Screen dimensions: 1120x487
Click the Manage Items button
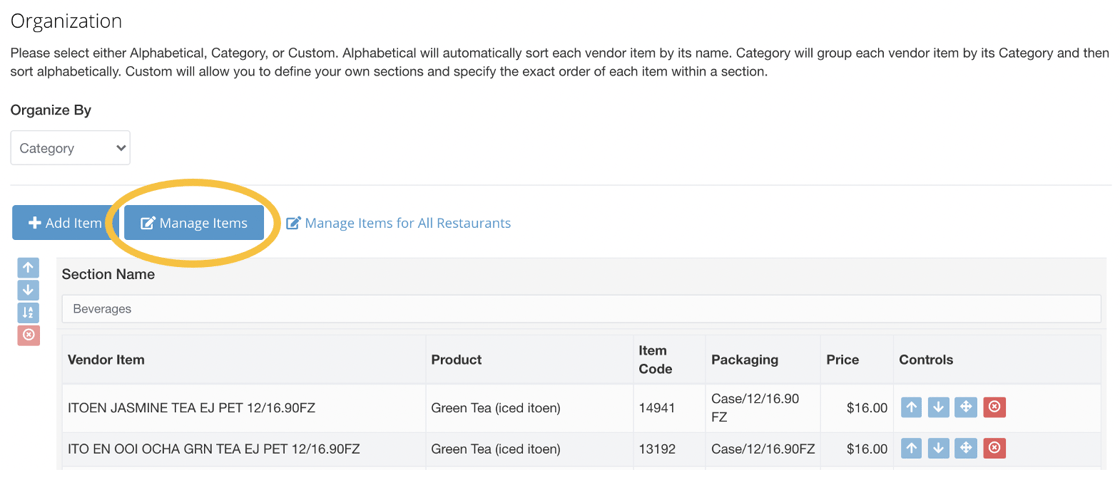click(194, 223)
